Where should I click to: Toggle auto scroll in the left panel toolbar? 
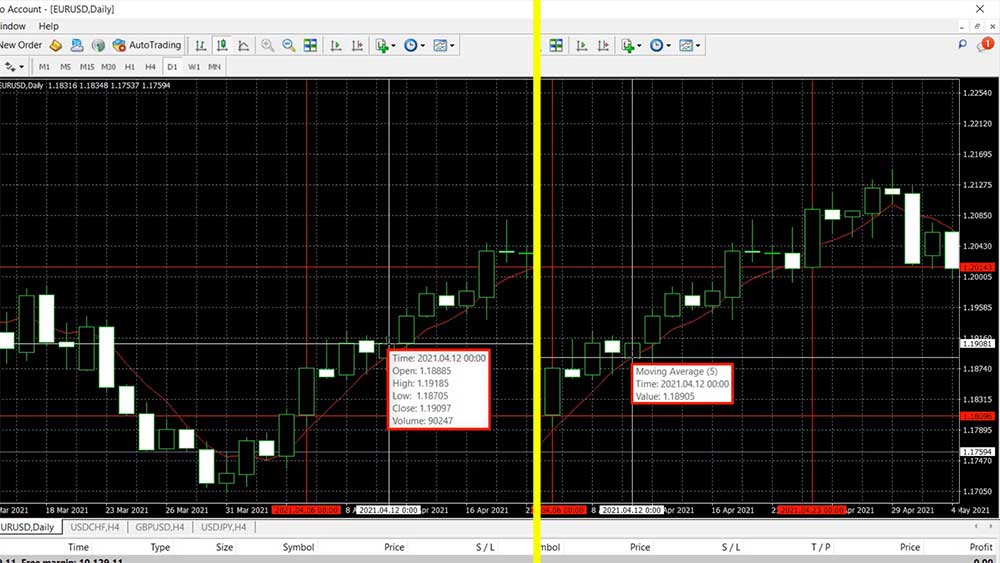(335, 45)
